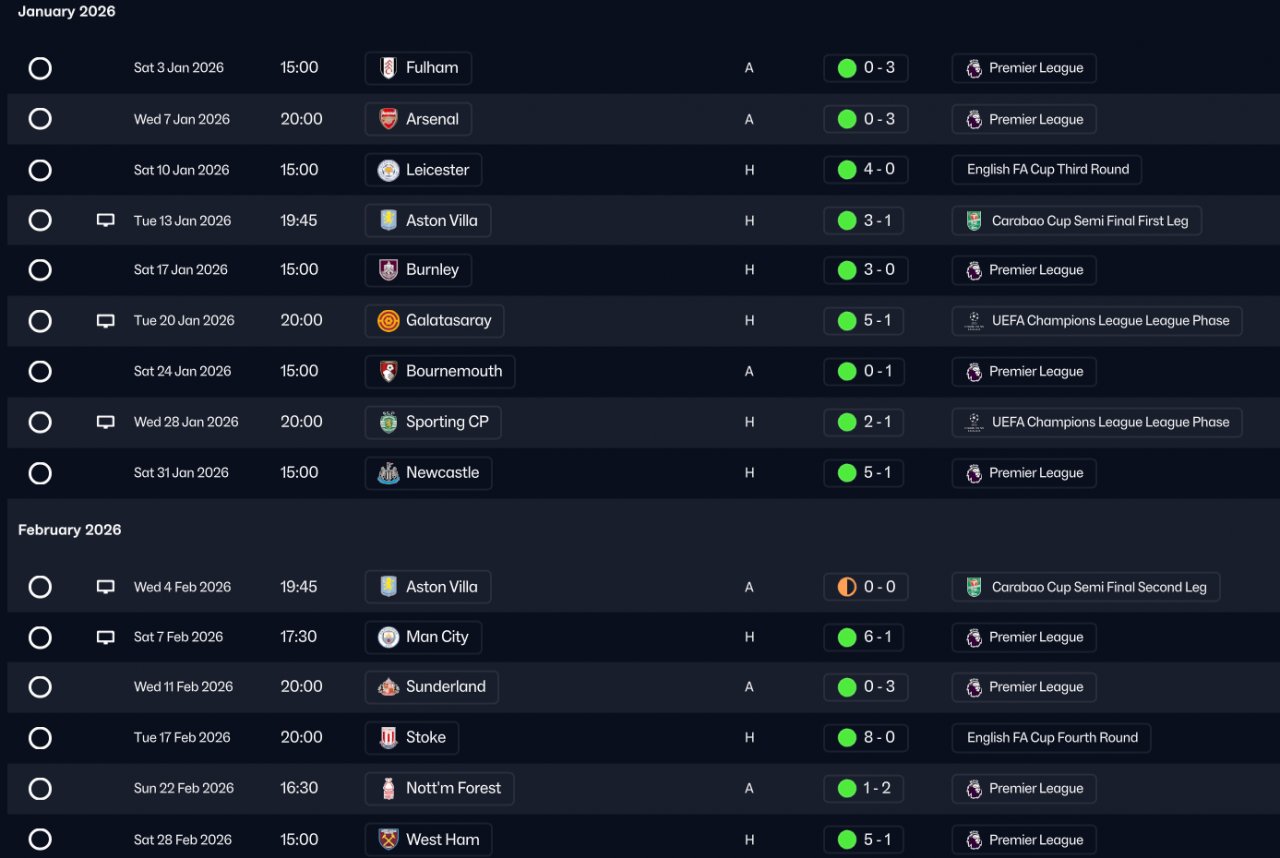Select the radio circle for Stoke fixture
The height and width of the screenshot is (858, 1280).
(40, 738)
